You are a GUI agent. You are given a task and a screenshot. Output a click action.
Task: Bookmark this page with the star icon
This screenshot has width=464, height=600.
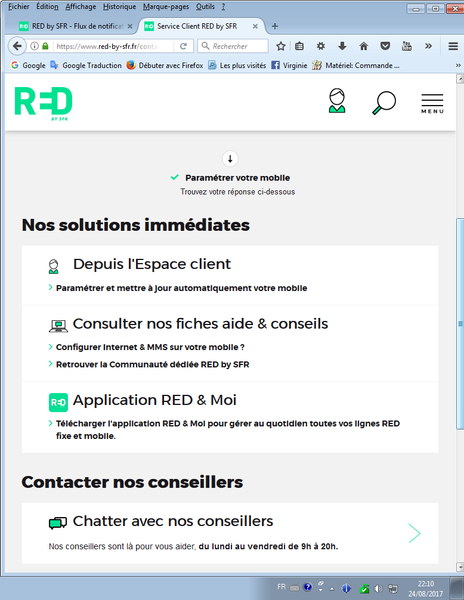coord(281,46)
